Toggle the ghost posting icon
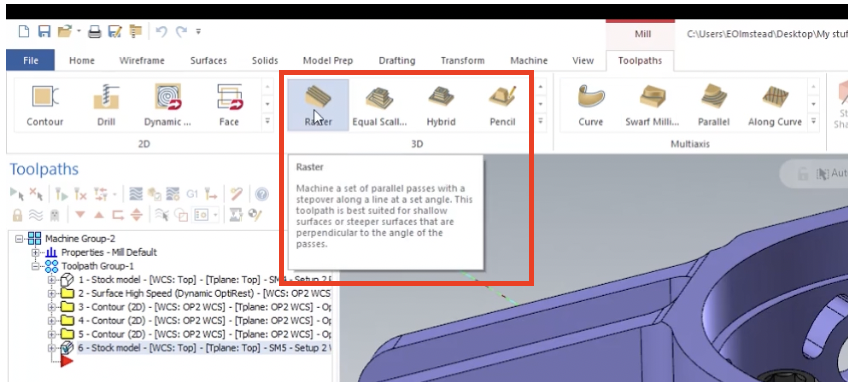The image size is (848, 382). point(54,215)
